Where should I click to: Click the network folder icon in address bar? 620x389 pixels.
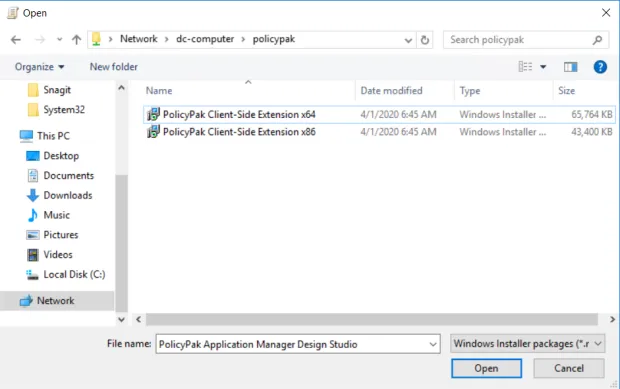pyautogui.click(x=96, y=39)
